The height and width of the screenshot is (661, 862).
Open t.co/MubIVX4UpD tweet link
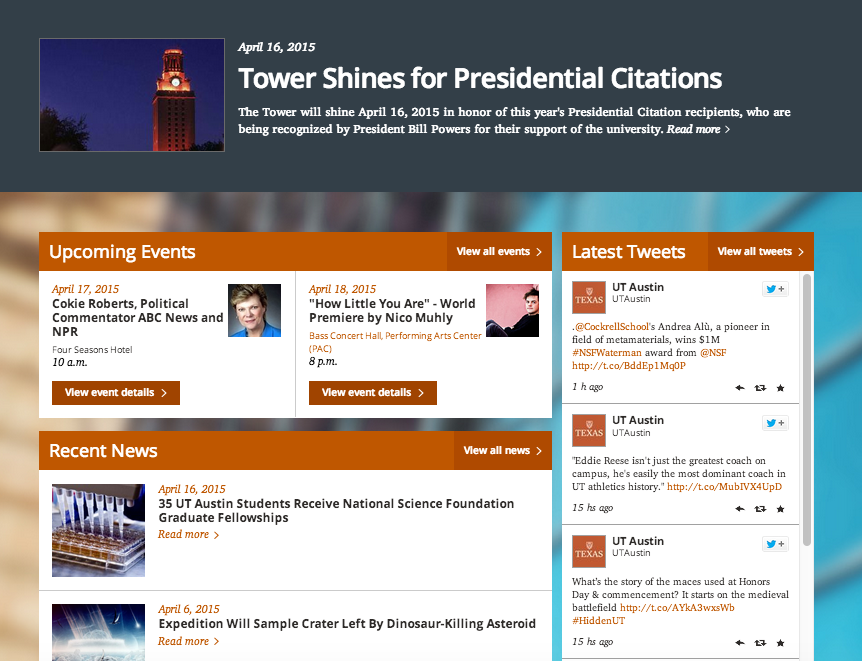[x=724, y=487]
